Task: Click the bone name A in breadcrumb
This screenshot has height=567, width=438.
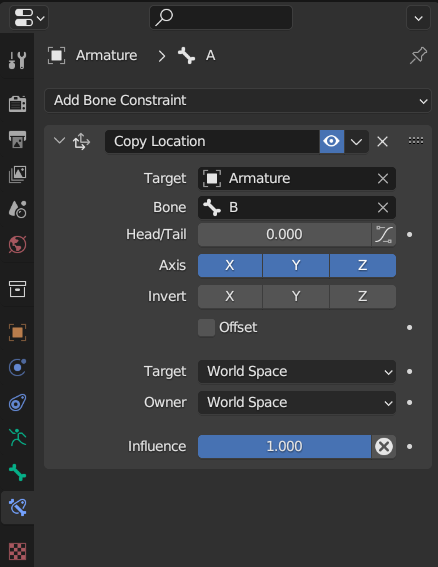Action: coord(211,56)
